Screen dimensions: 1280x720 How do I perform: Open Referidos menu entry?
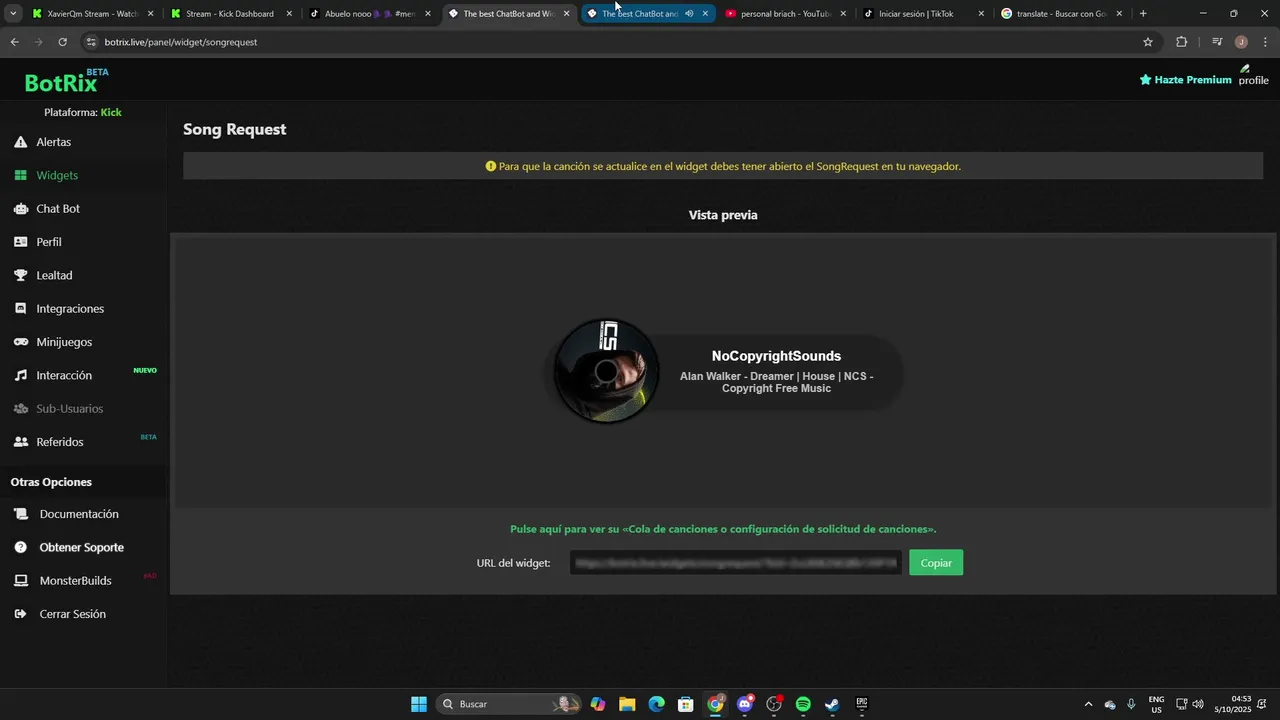point(60,442)
